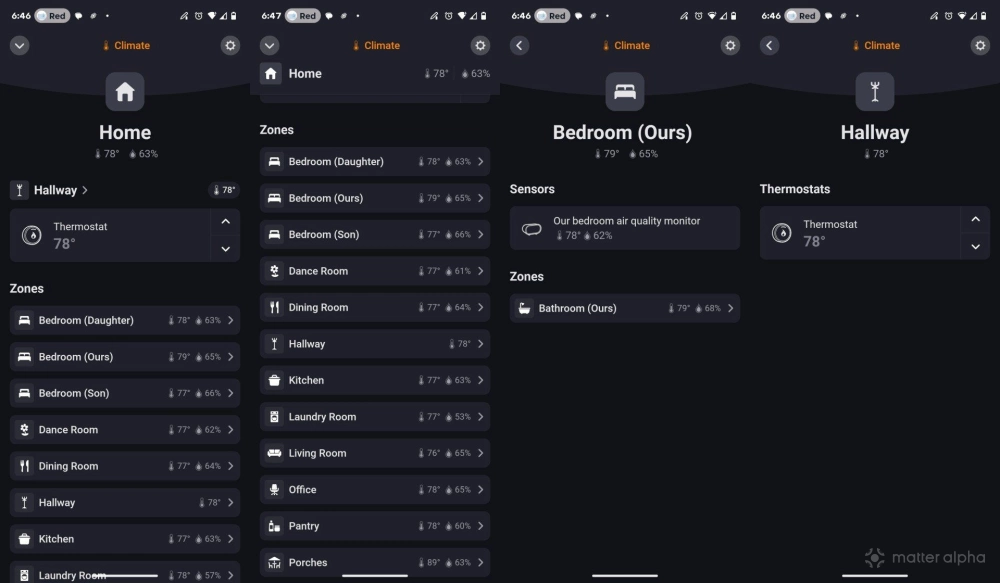
Task: Tap Pantry icon
Action: (274, 526)
